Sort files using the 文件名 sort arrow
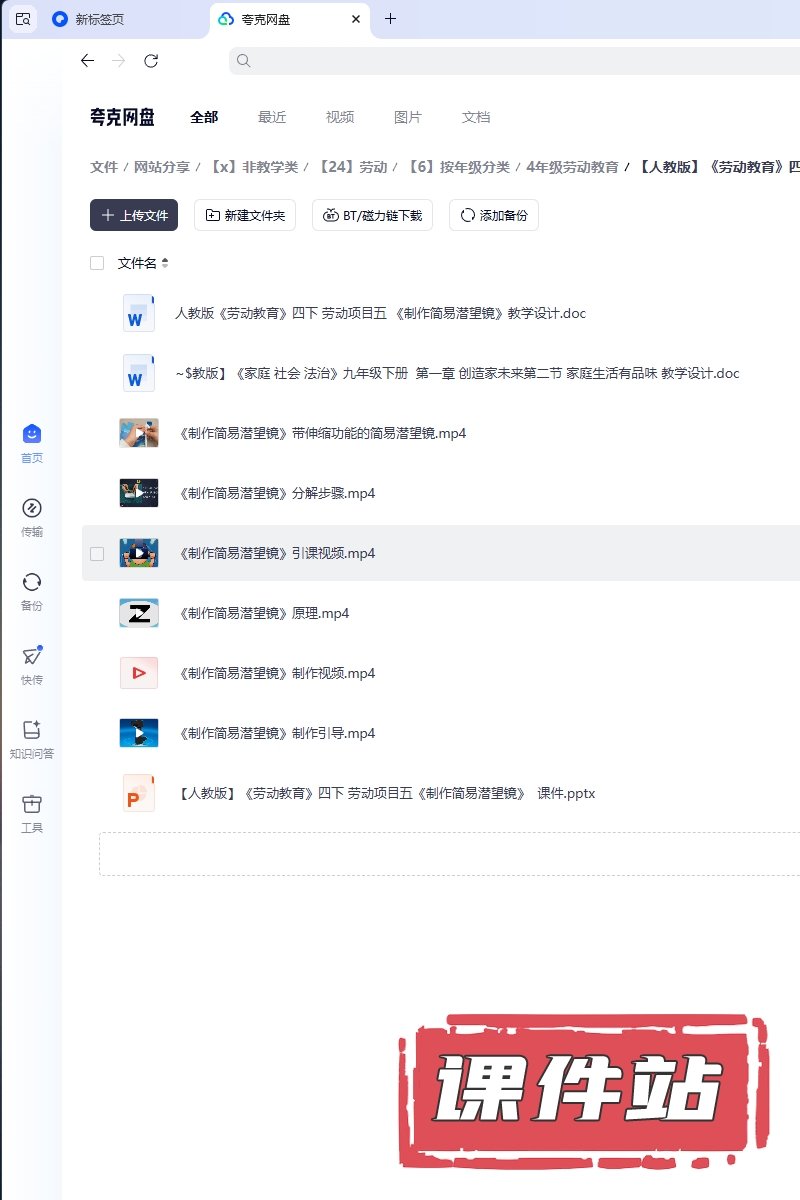 pyautogui.click(x=165, y=263)
